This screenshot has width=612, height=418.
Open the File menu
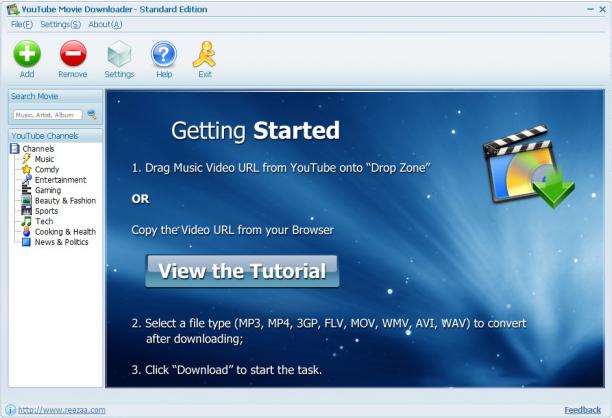[x=22, y=25]
